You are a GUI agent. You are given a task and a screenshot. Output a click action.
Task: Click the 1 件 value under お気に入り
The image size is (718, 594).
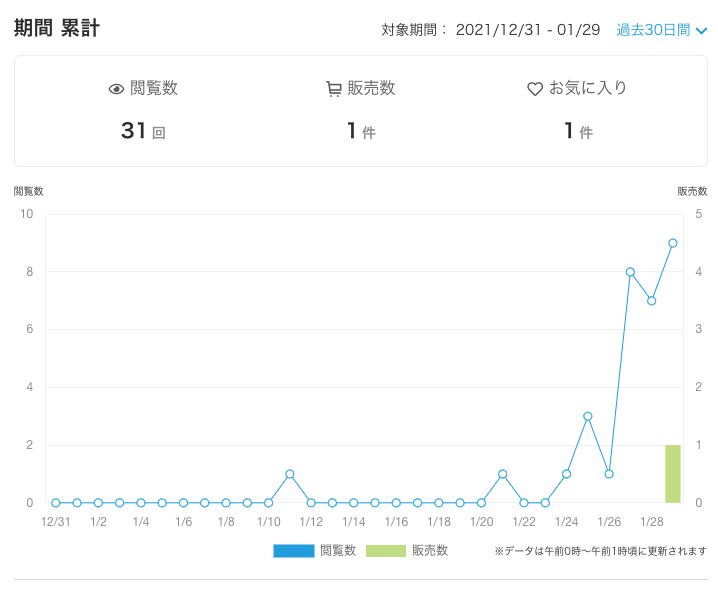coord(579,131)
